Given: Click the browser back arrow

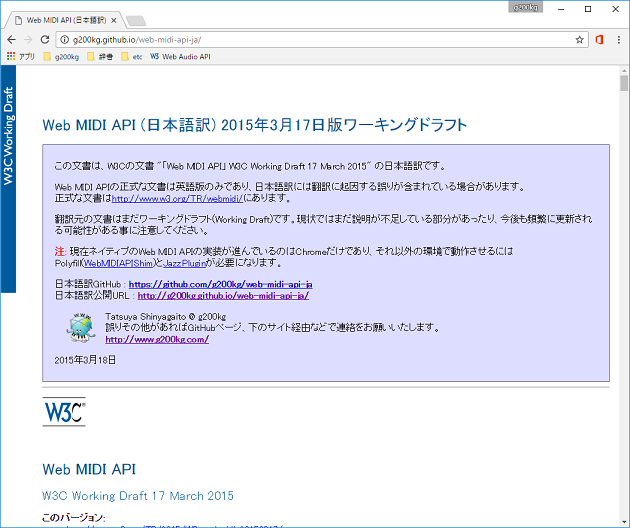Looking at the screenshot, I should pos(11,39).
